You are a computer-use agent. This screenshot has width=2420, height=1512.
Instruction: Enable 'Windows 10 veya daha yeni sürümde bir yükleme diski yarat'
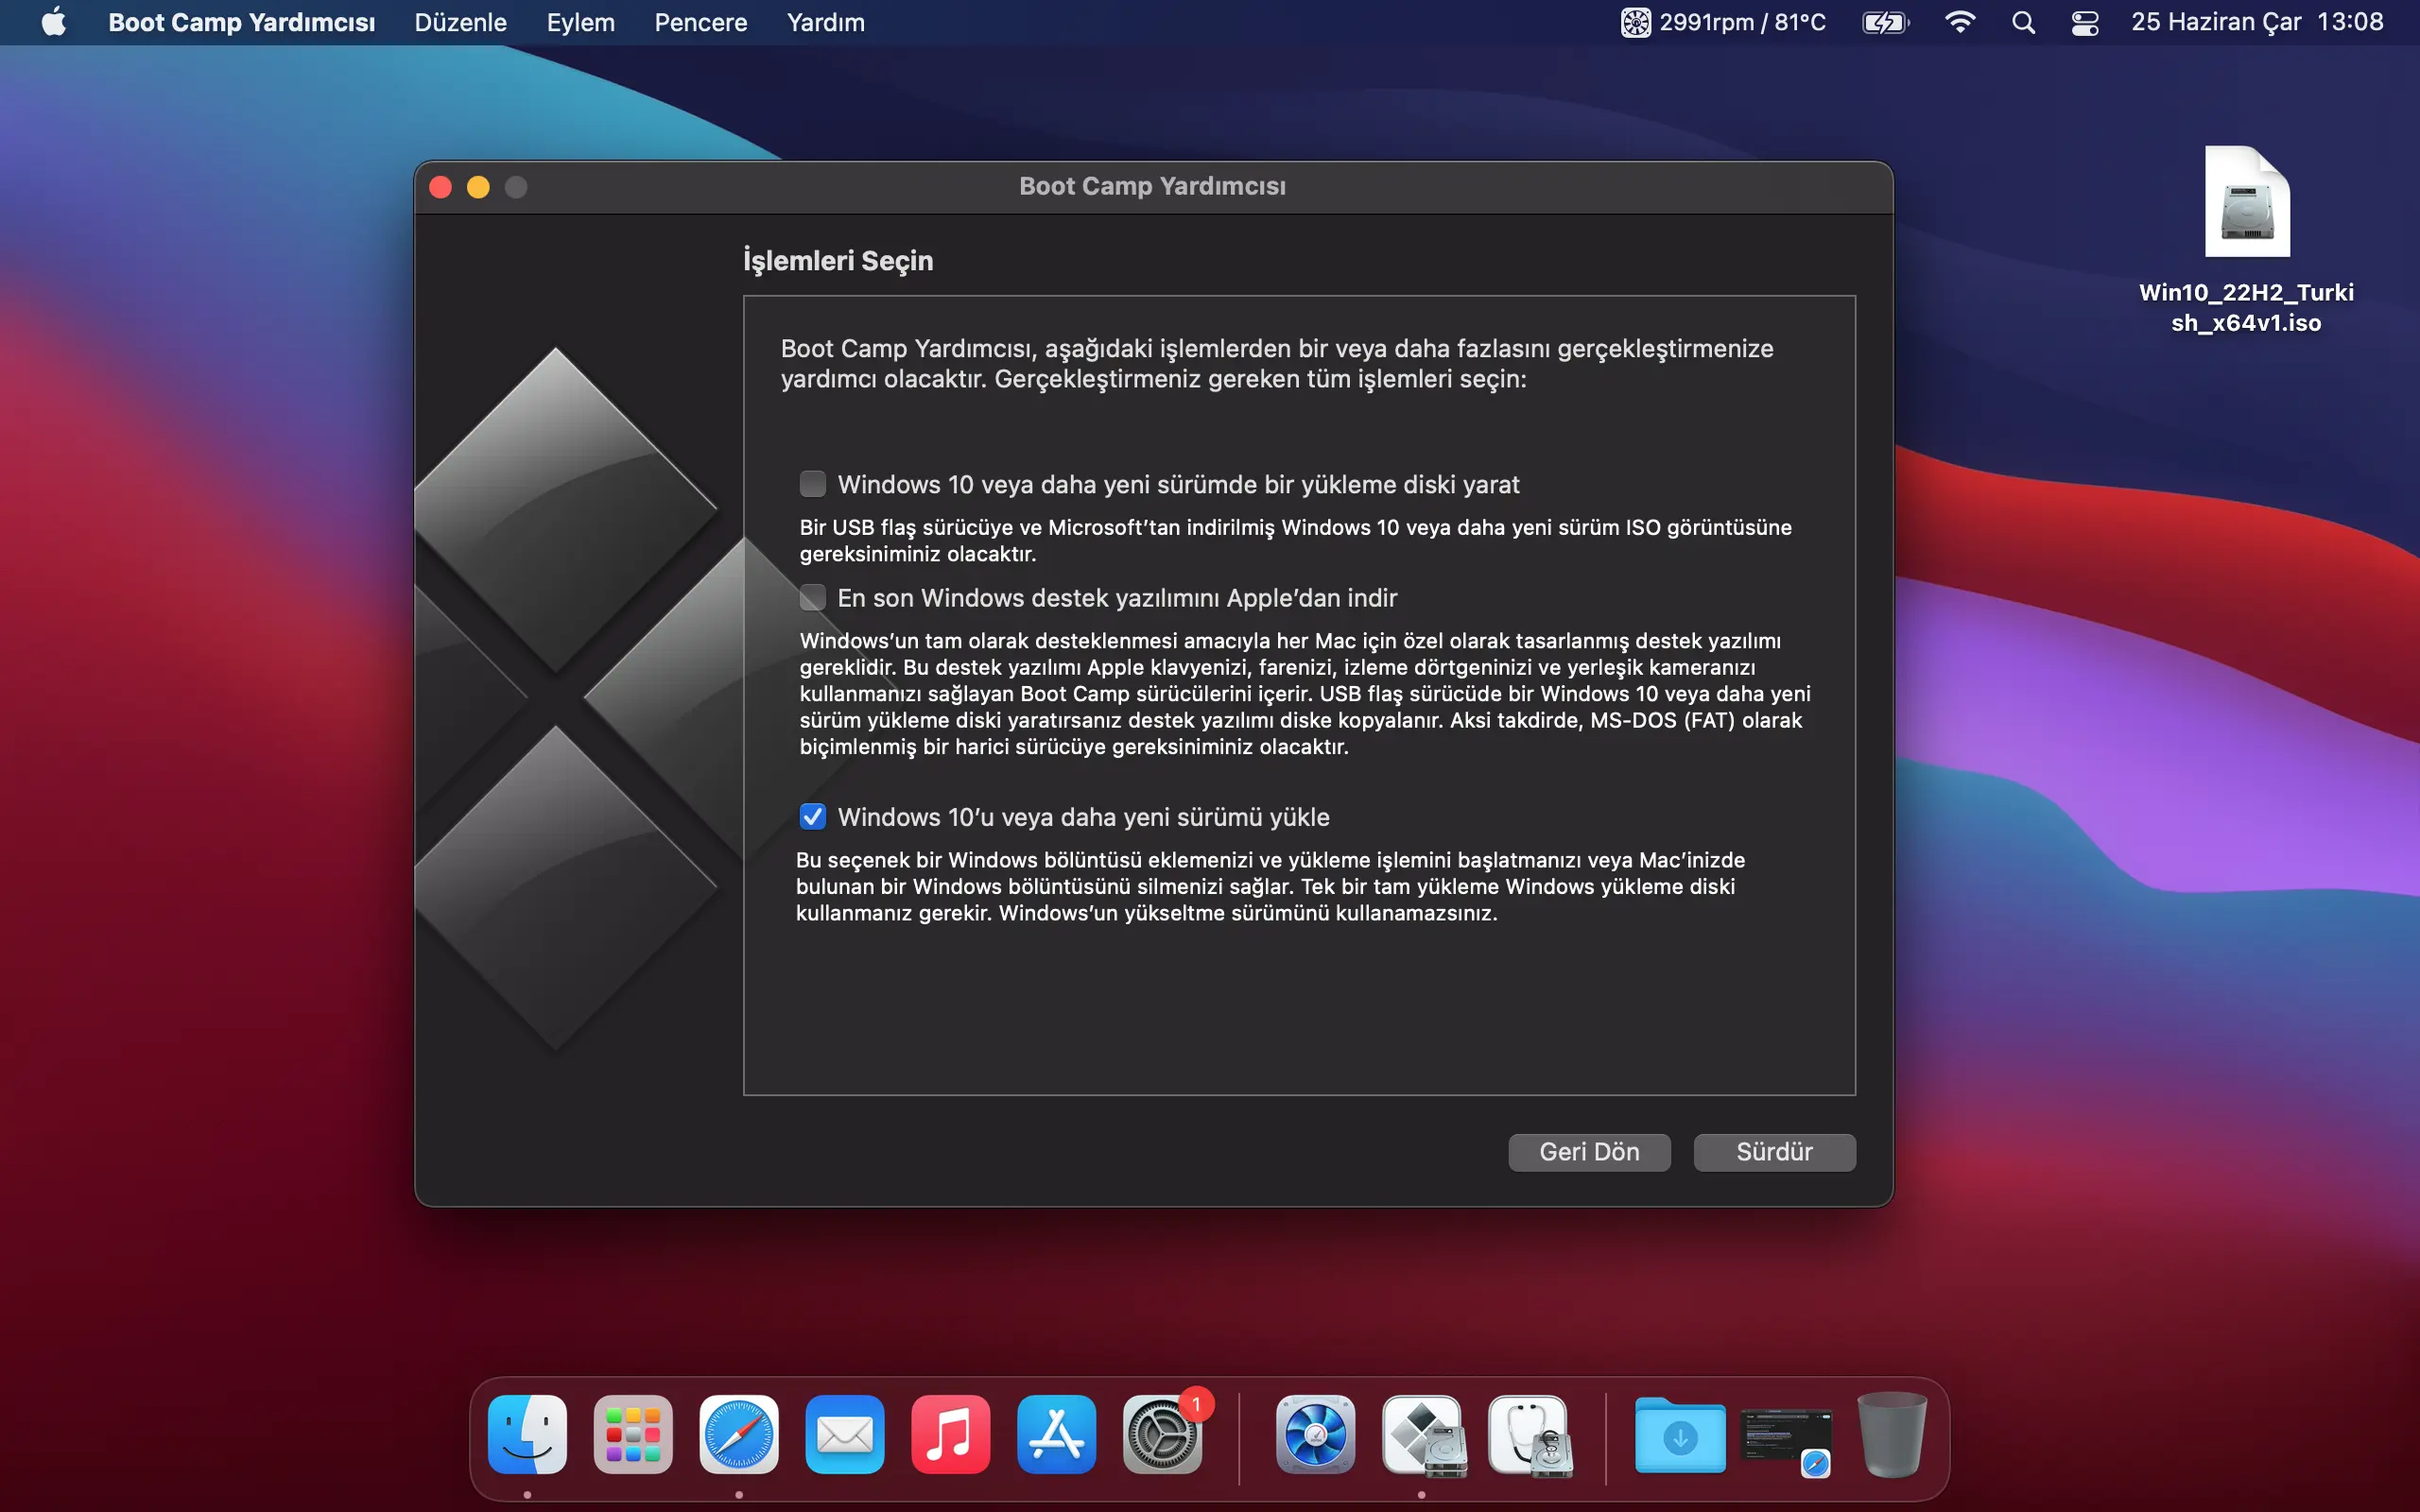click(x=813, y=484)
